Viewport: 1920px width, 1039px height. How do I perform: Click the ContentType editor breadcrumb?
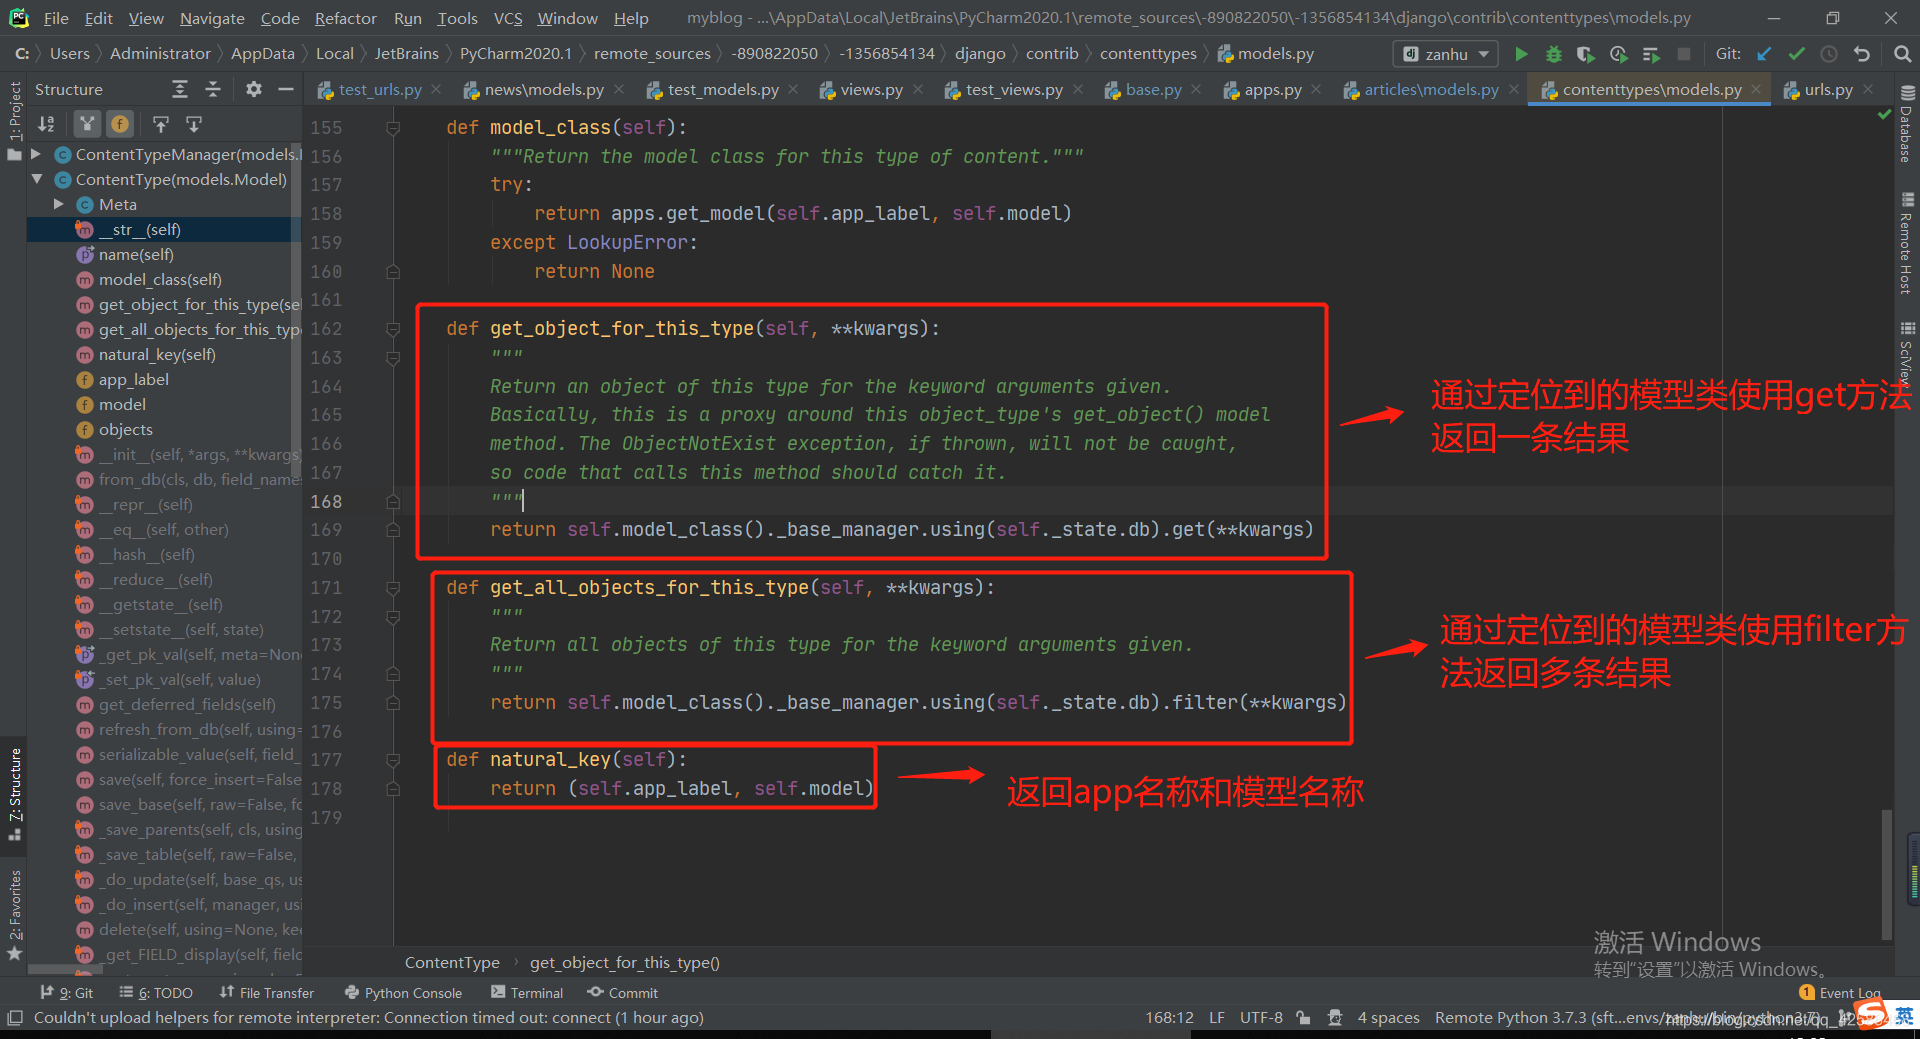452,963
